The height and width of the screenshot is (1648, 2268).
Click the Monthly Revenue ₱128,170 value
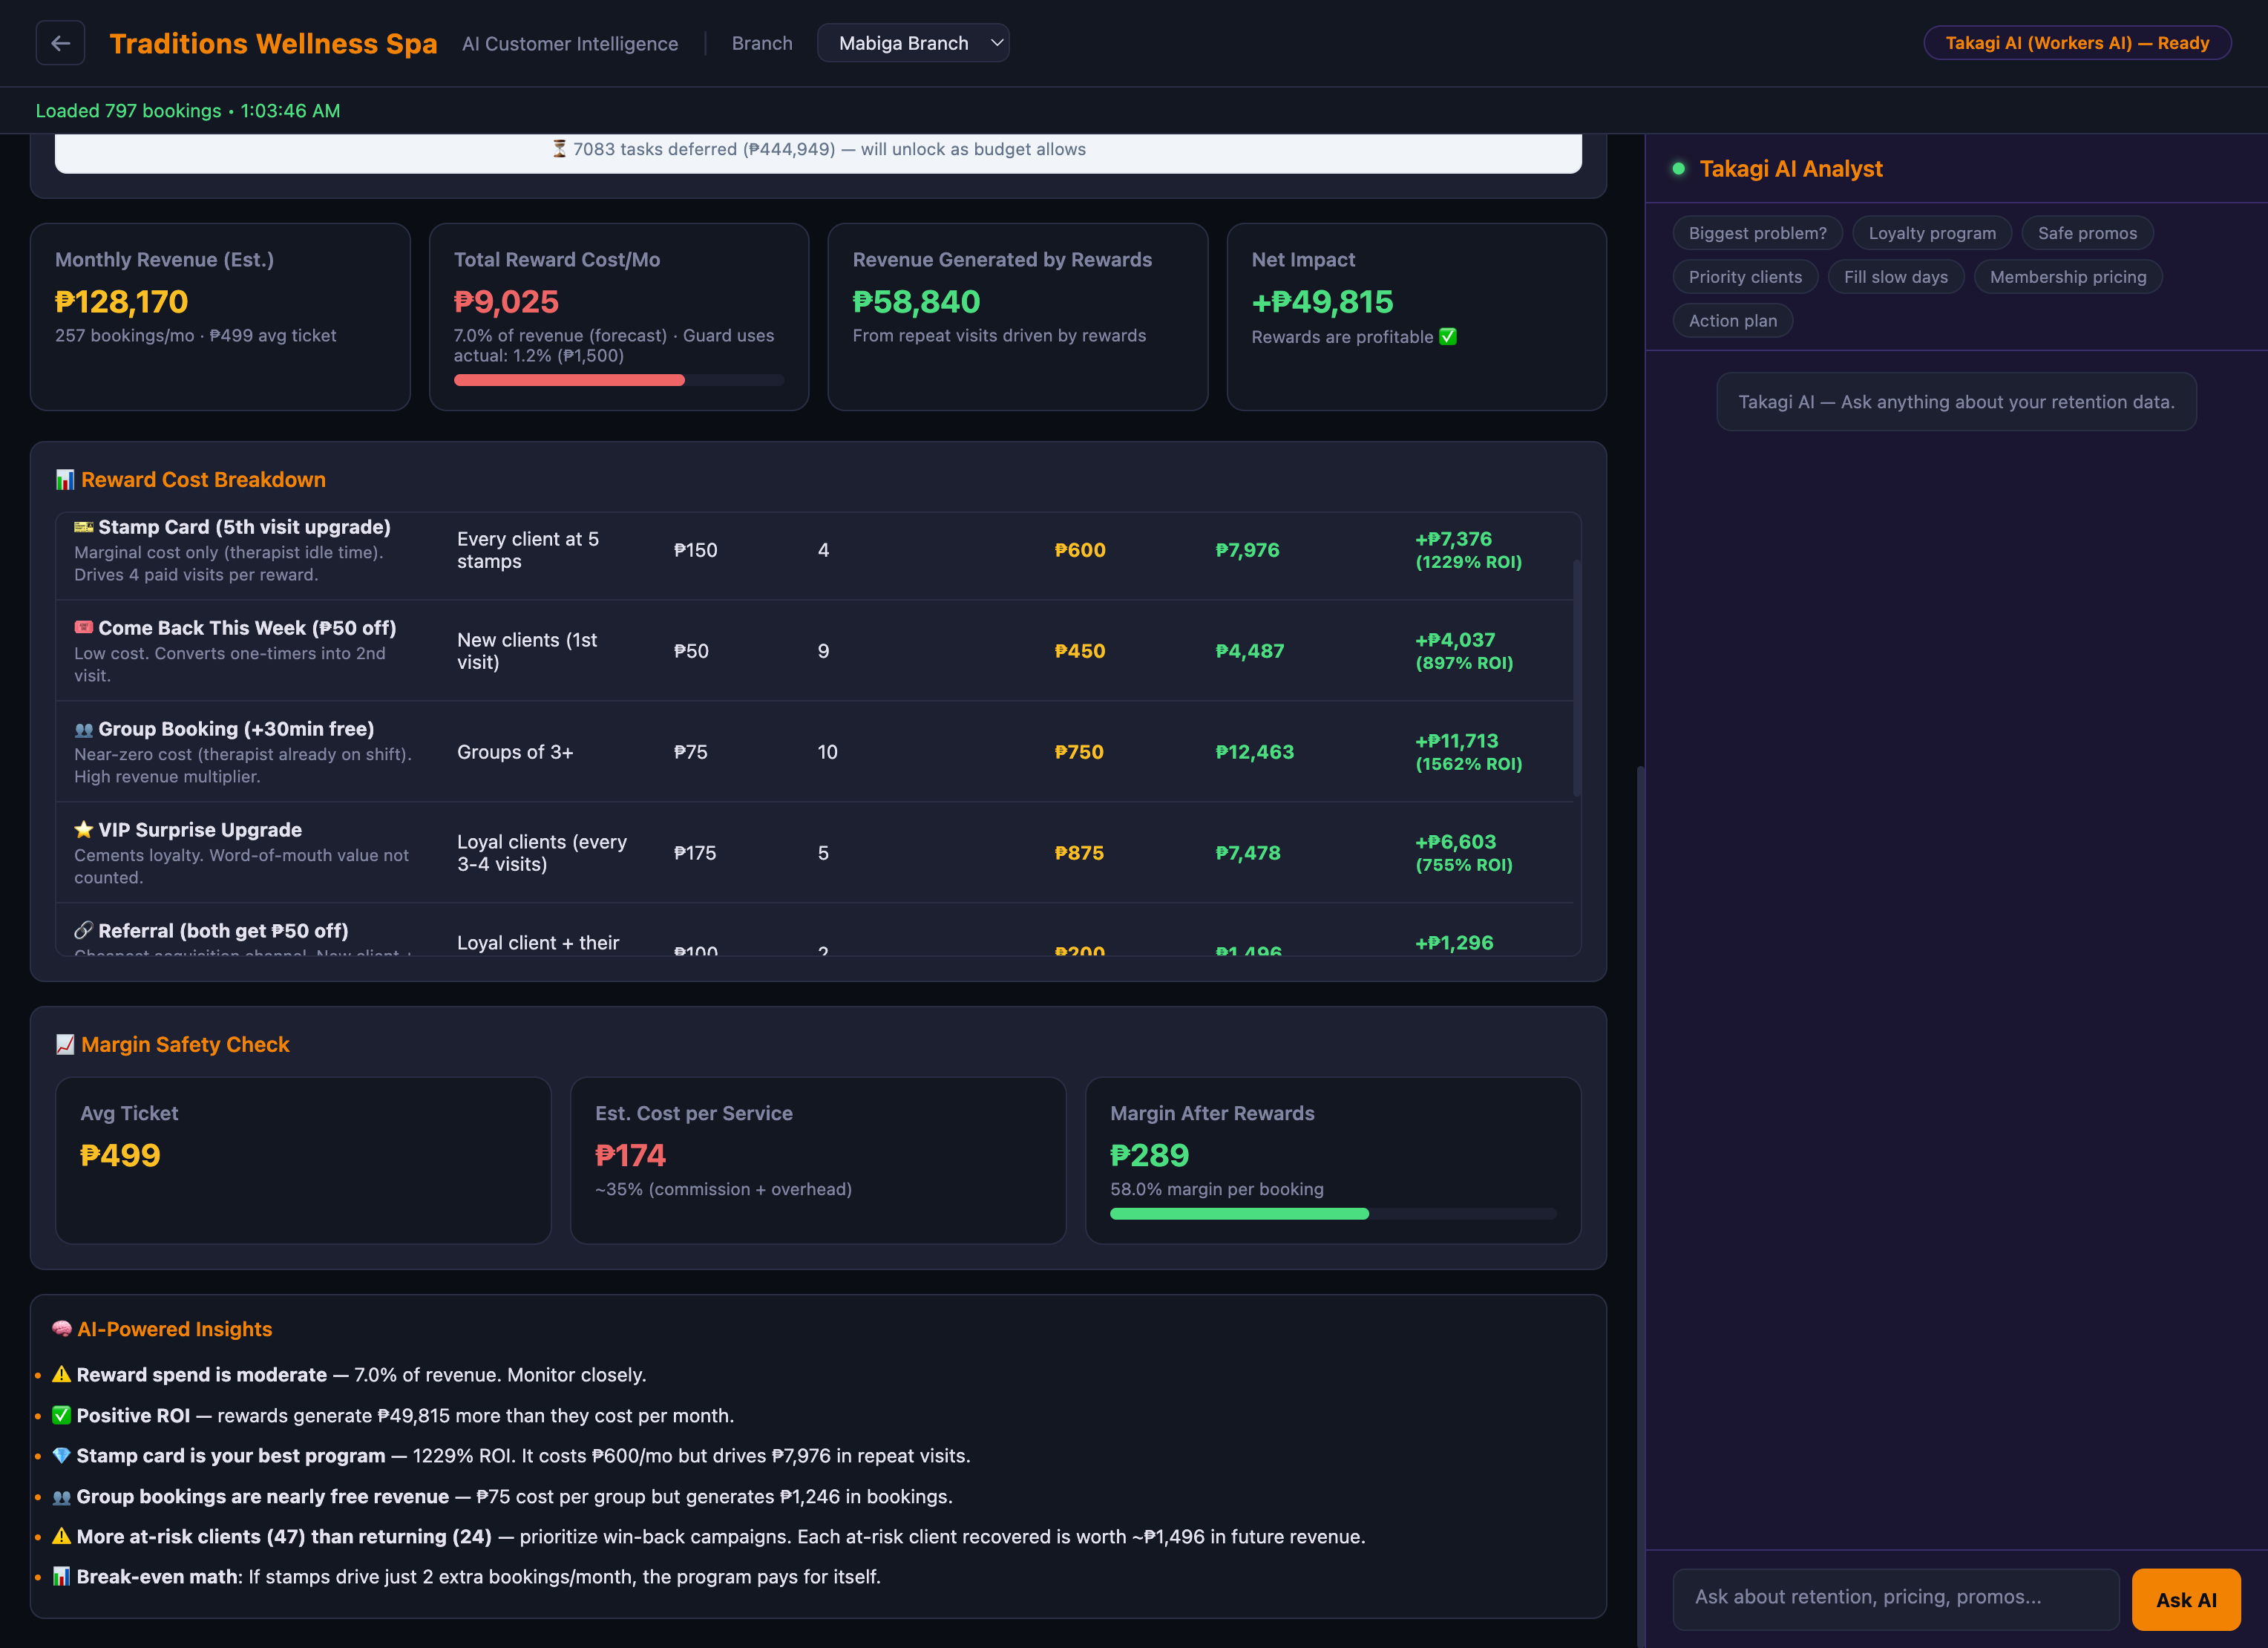pyautogui.click(x=122, y=302)
